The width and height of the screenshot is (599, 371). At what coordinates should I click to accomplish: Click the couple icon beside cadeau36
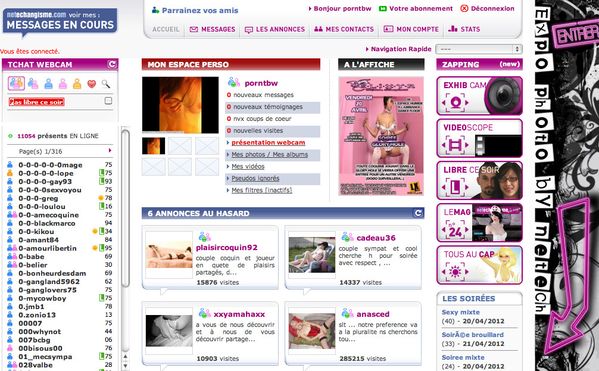coord(347,237)
